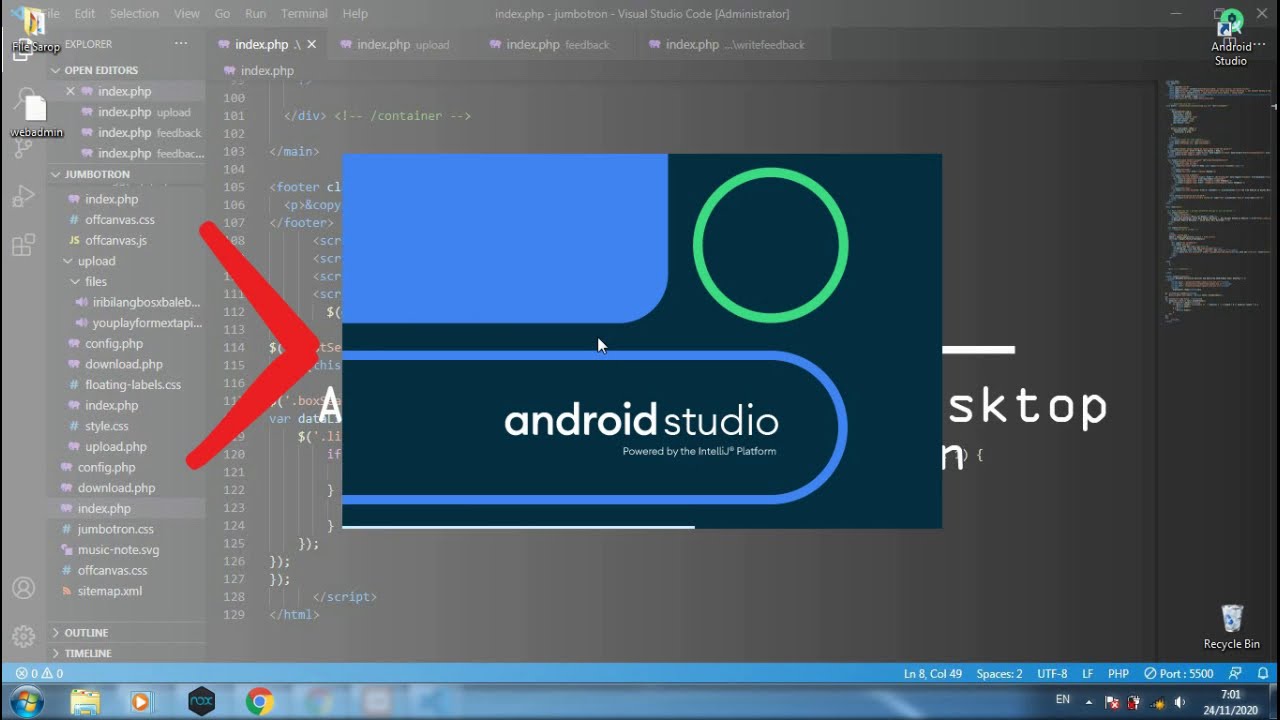Launch Google Chrome from the taskbar
Image resolution: width=1280 pixels, height=720 pixels.
(260, 701)
